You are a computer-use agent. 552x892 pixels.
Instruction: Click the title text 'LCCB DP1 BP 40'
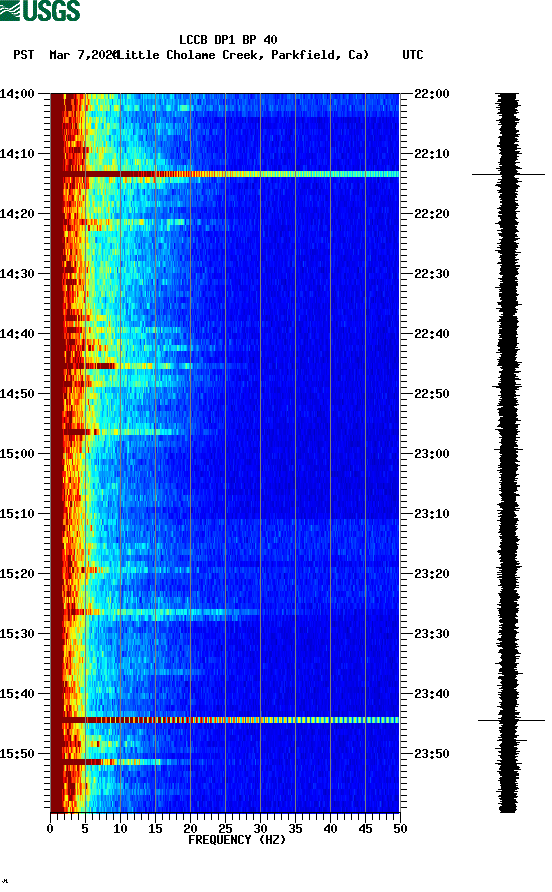tap(228, 40)
